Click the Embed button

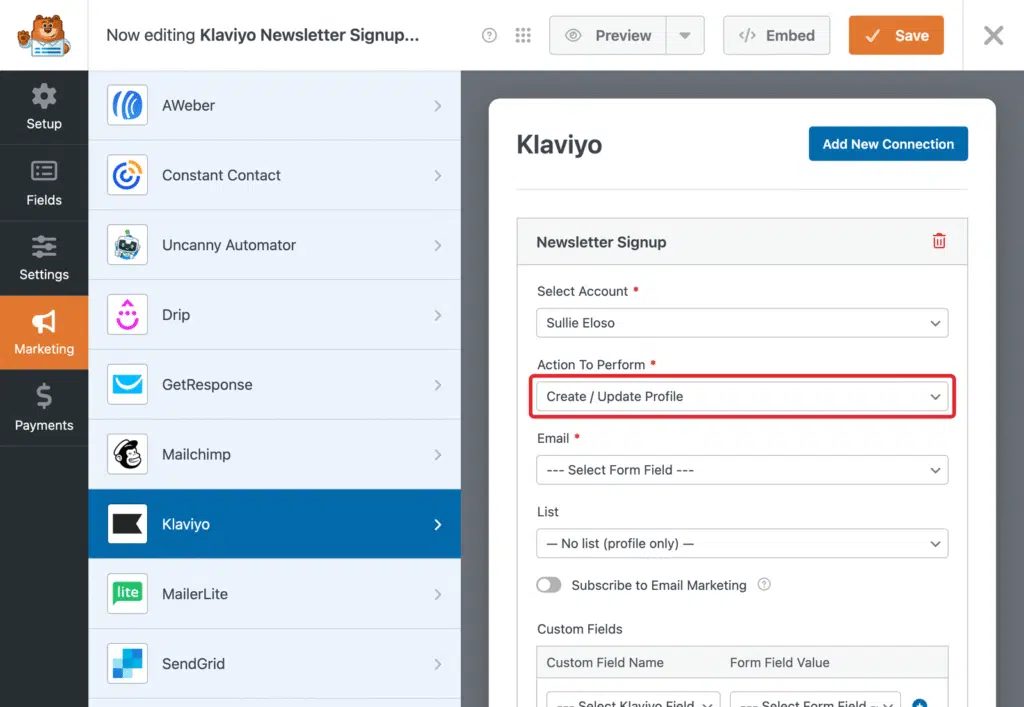(776, 35)
